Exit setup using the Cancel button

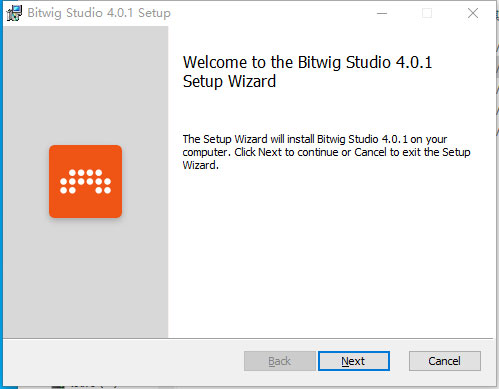click(x=445, y=361)
